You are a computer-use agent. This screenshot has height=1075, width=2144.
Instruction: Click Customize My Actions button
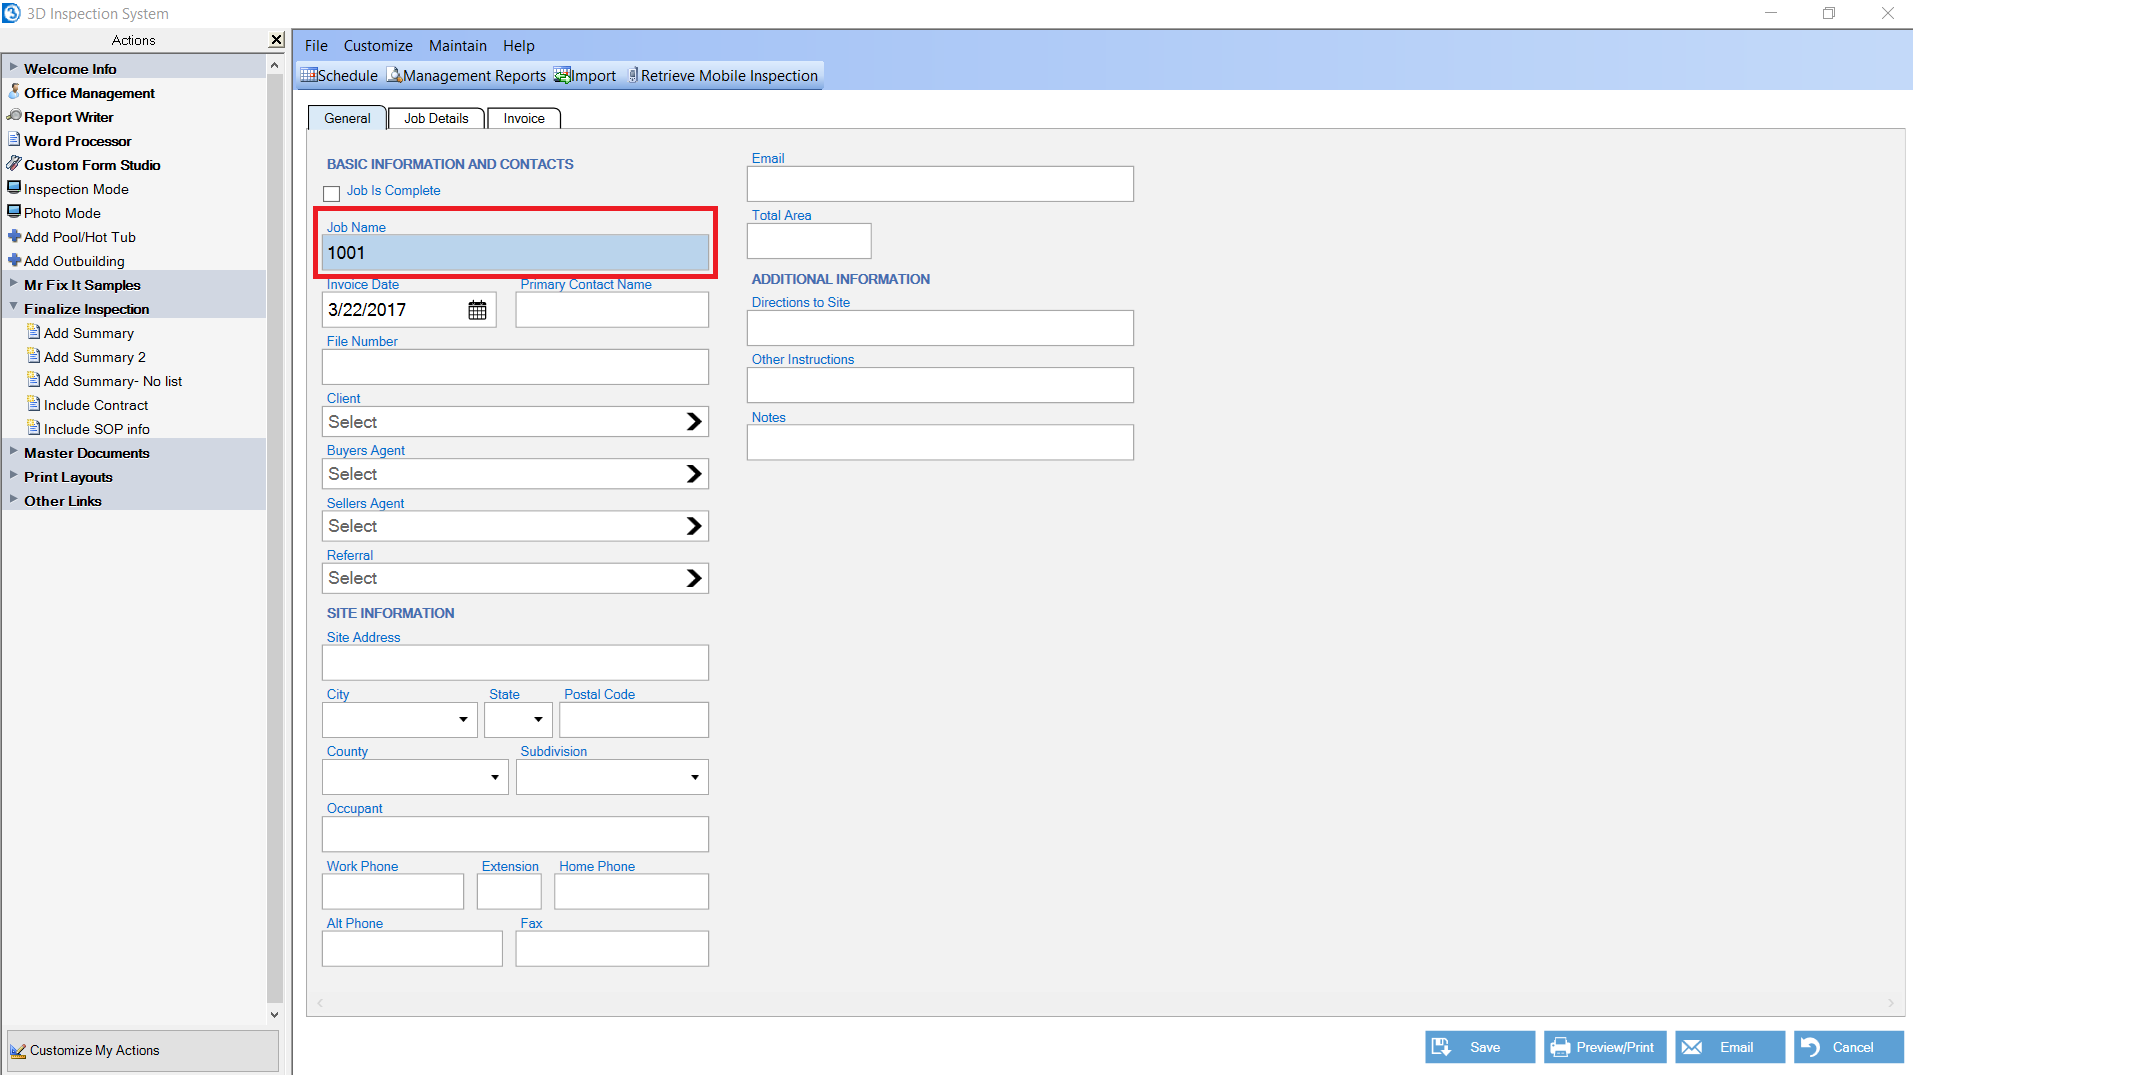point(143,1050)
